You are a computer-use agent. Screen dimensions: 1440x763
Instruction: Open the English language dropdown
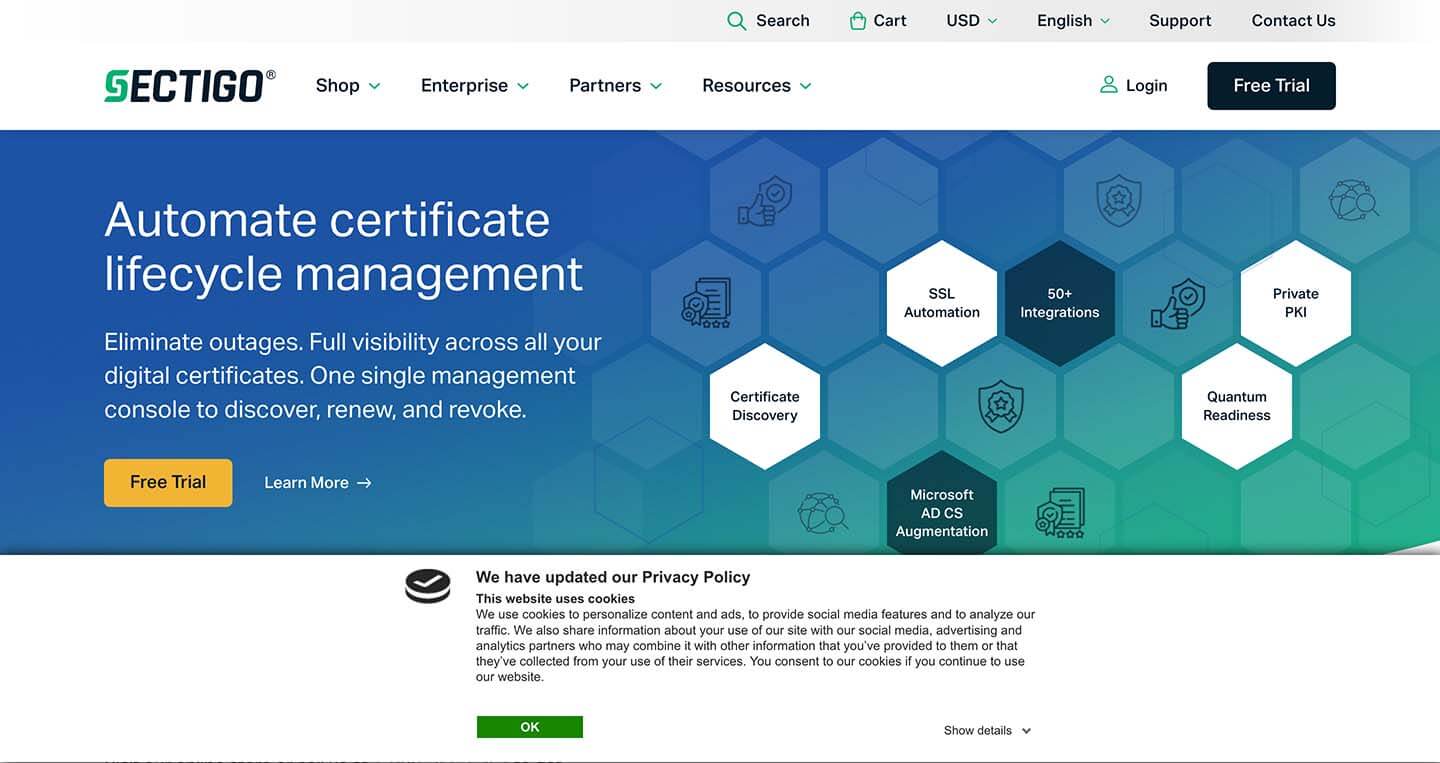(x=1073, y=21)
